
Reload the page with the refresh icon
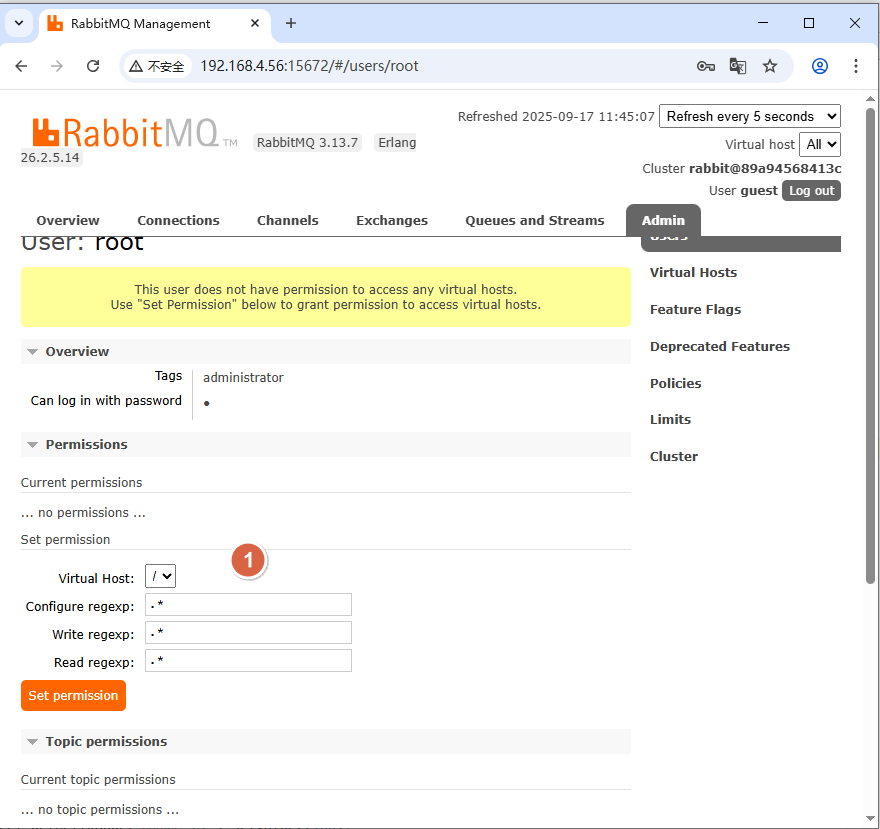93,66
